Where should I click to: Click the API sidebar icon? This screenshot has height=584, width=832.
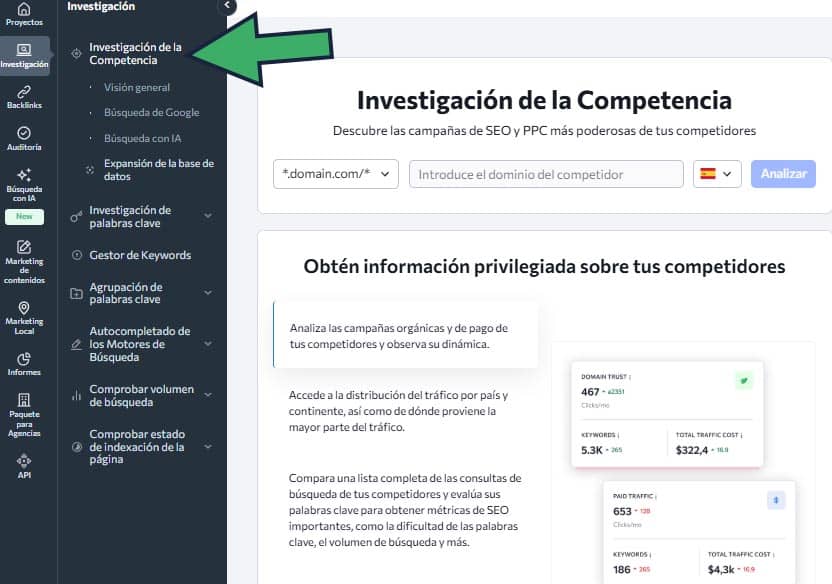[24, 466]
